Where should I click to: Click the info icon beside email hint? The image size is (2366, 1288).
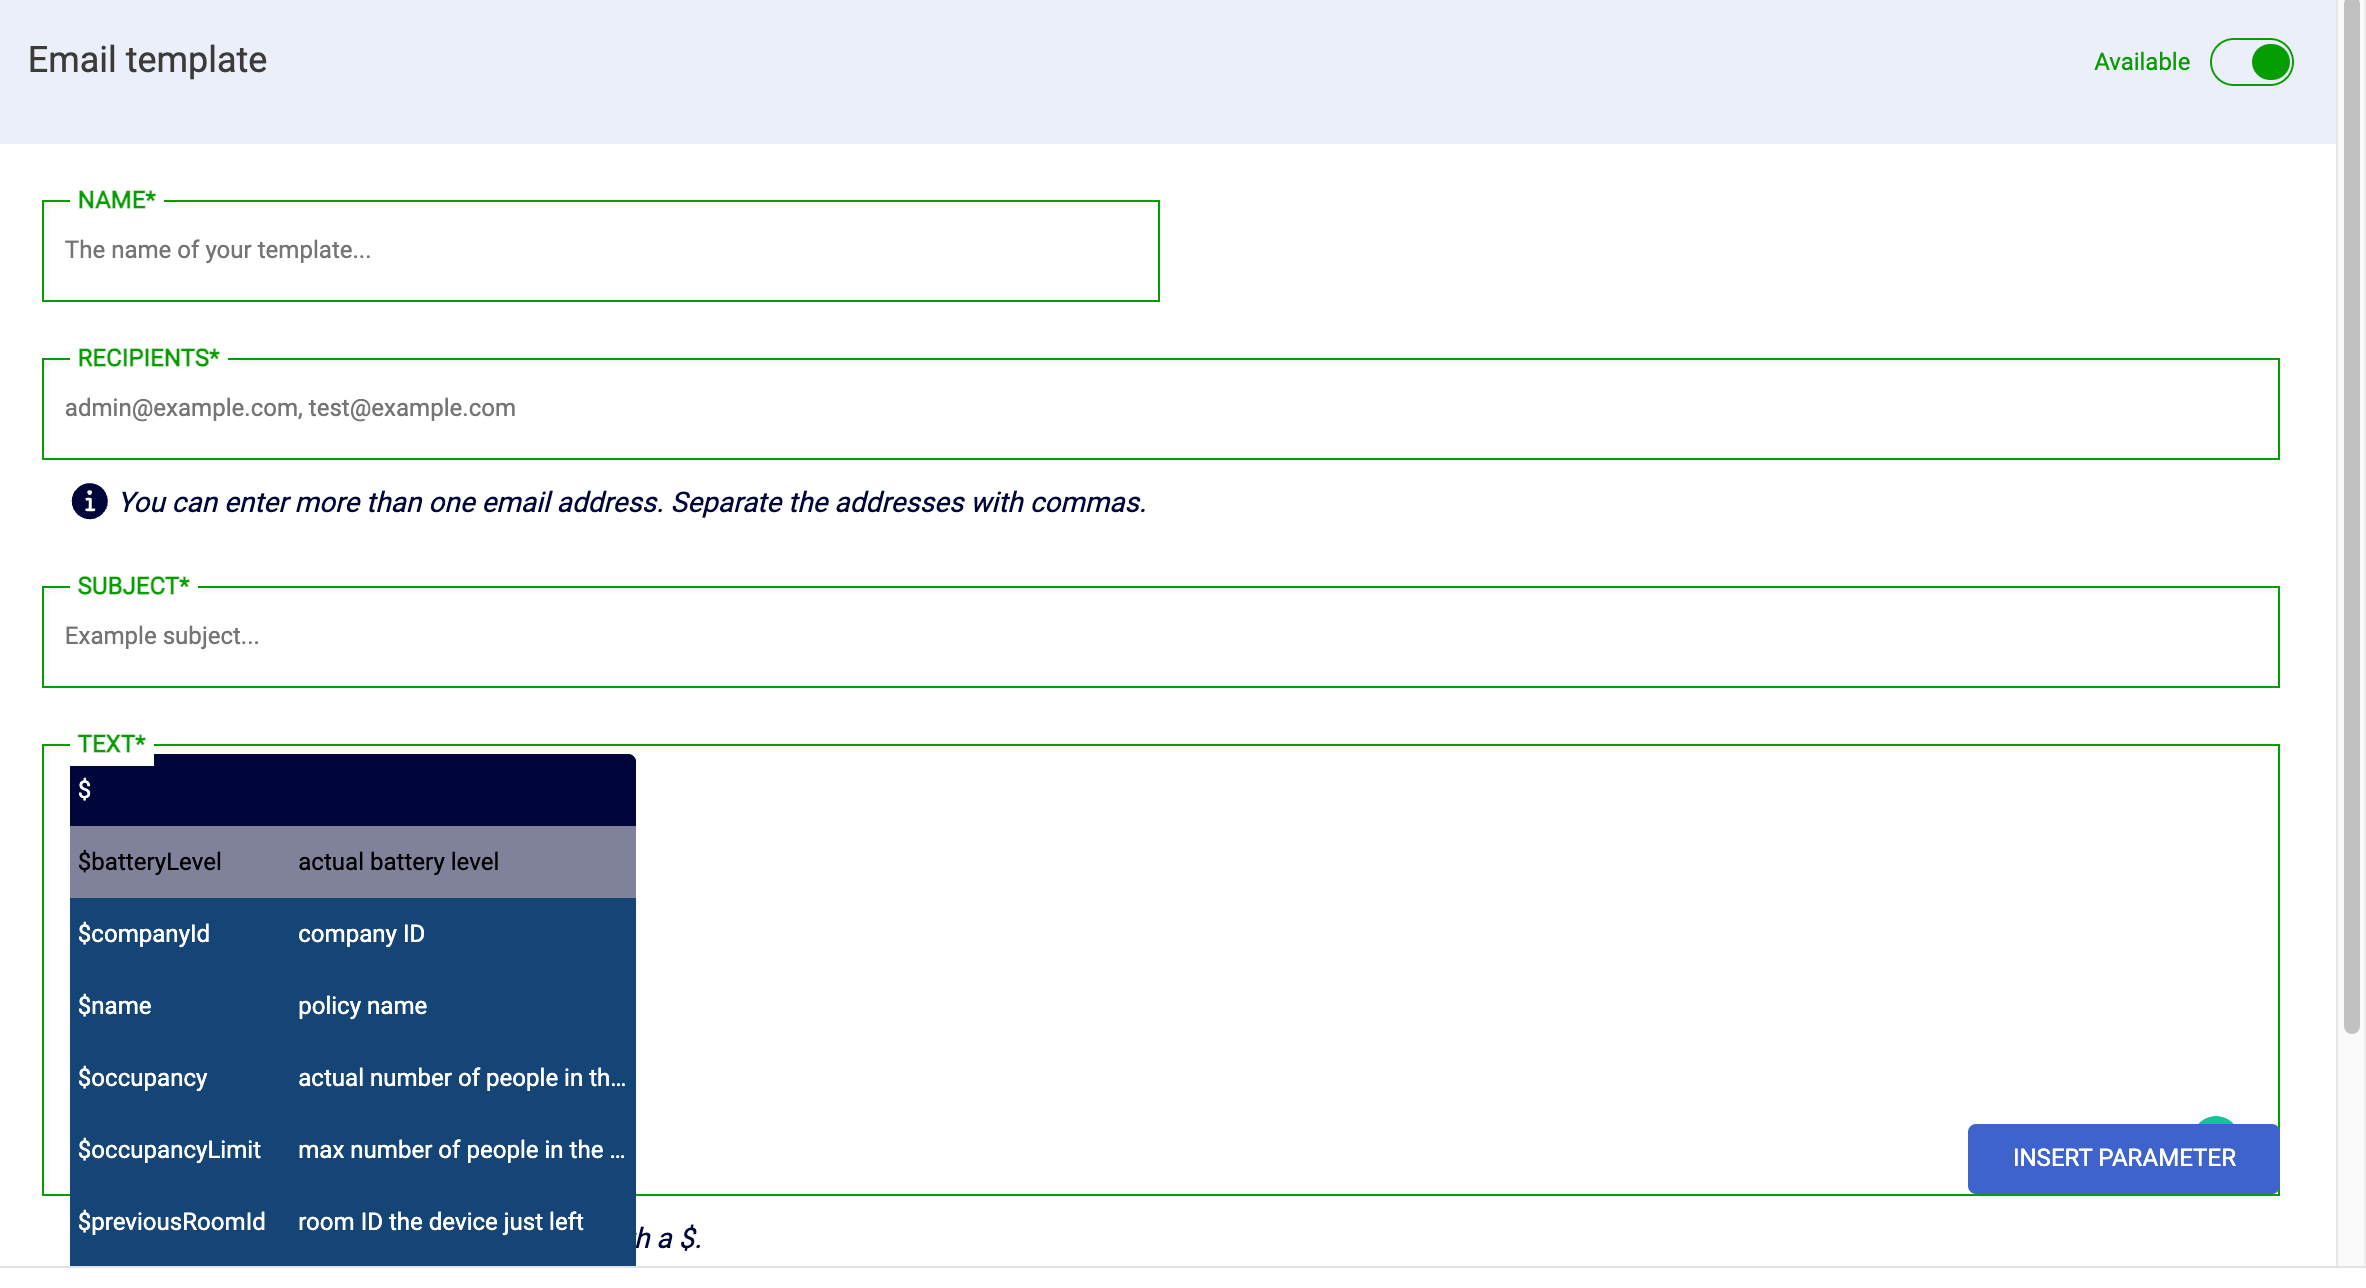(89, 501)
